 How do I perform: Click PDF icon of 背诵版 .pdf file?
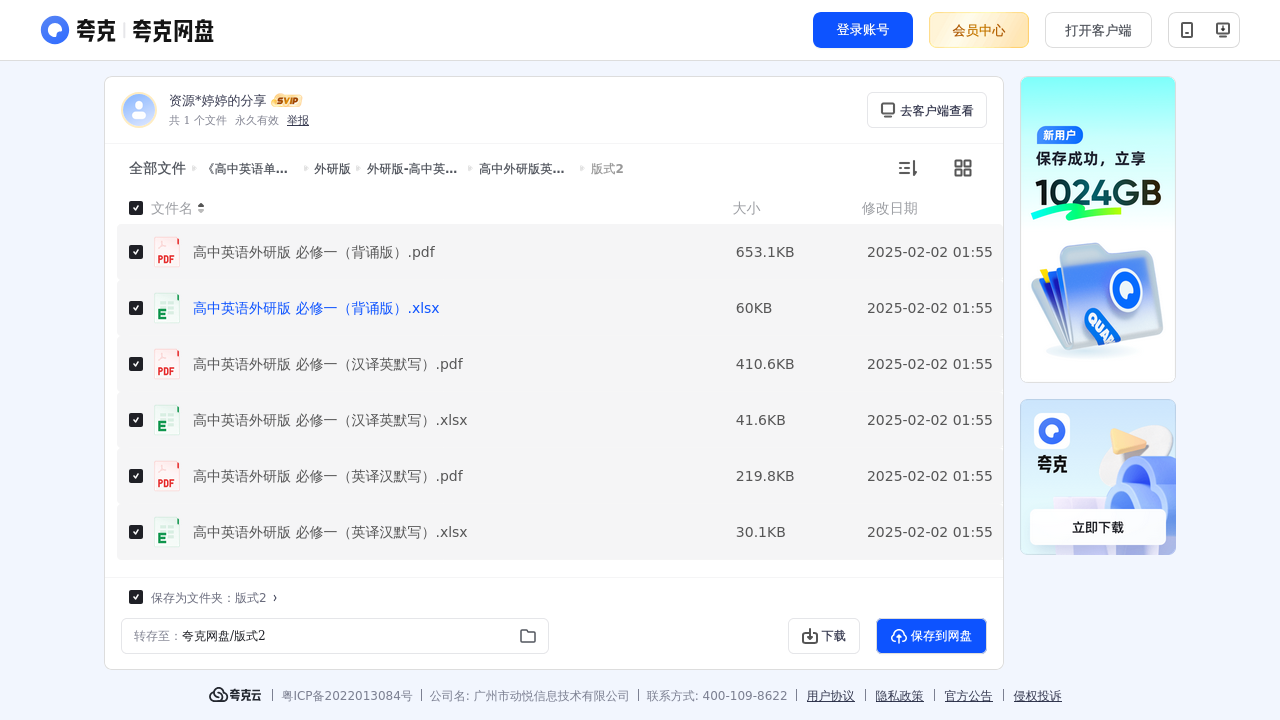(167, 252)
